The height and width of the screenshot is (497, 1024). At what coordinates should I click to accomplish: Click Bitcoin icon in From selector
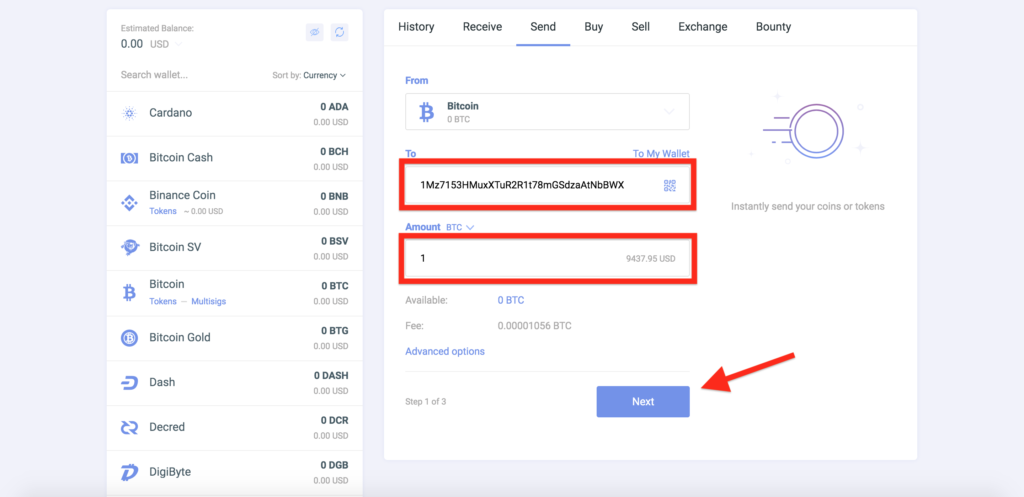tap(426, 112)
